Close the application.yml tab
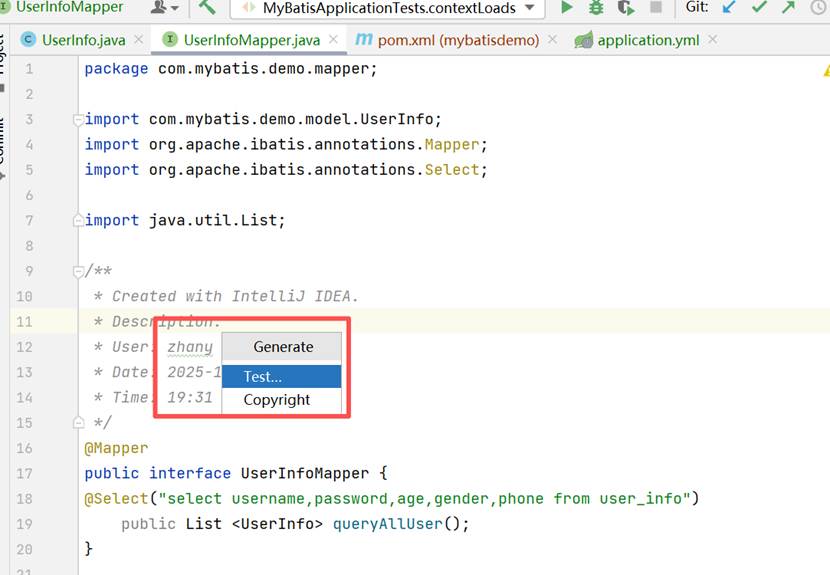 pyautogui.click(x=712, y=39)
